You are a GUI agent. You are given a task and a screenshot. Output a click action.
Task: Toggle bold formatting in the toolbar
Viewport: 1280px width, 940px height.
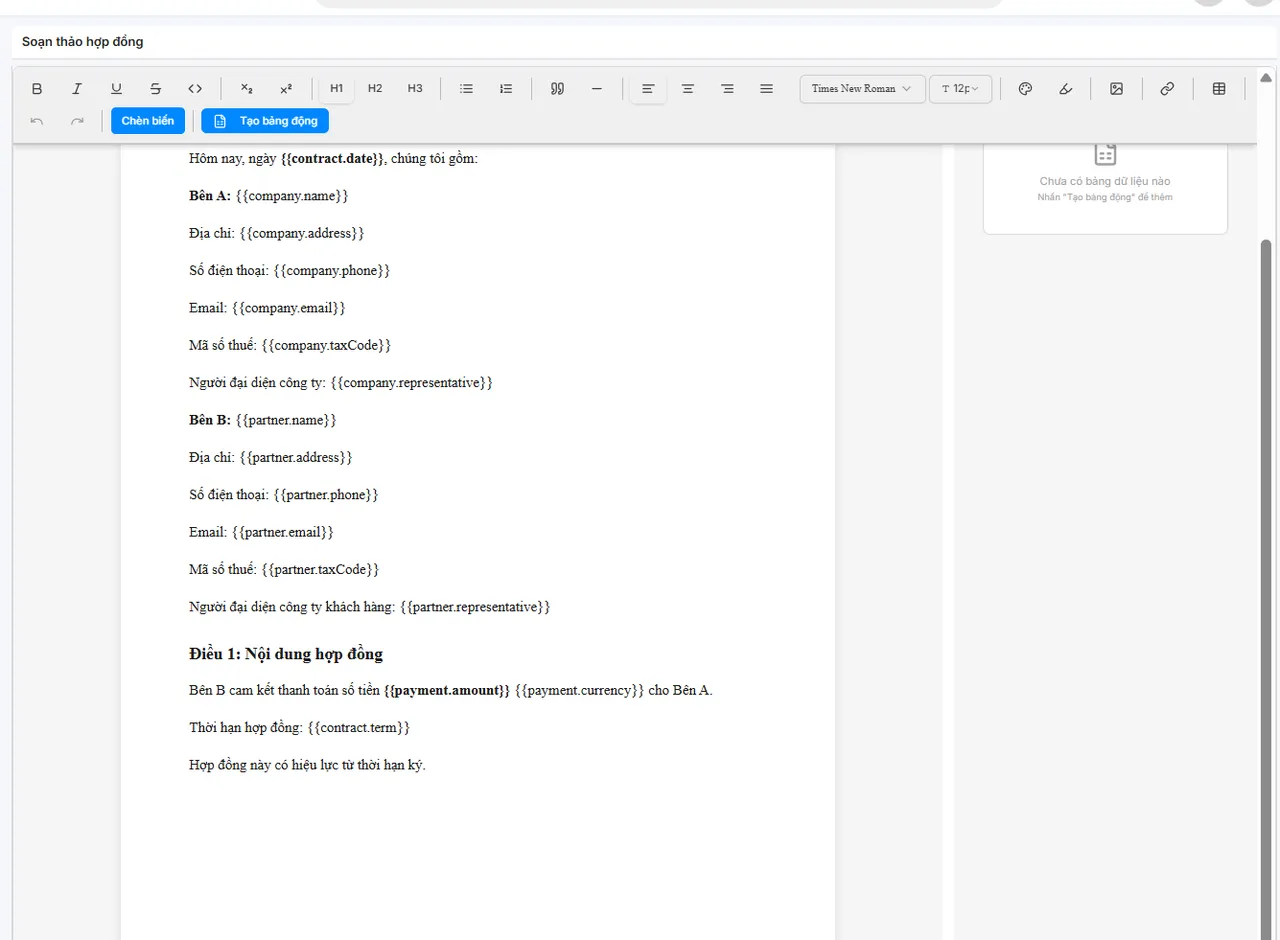pos(37,89)
